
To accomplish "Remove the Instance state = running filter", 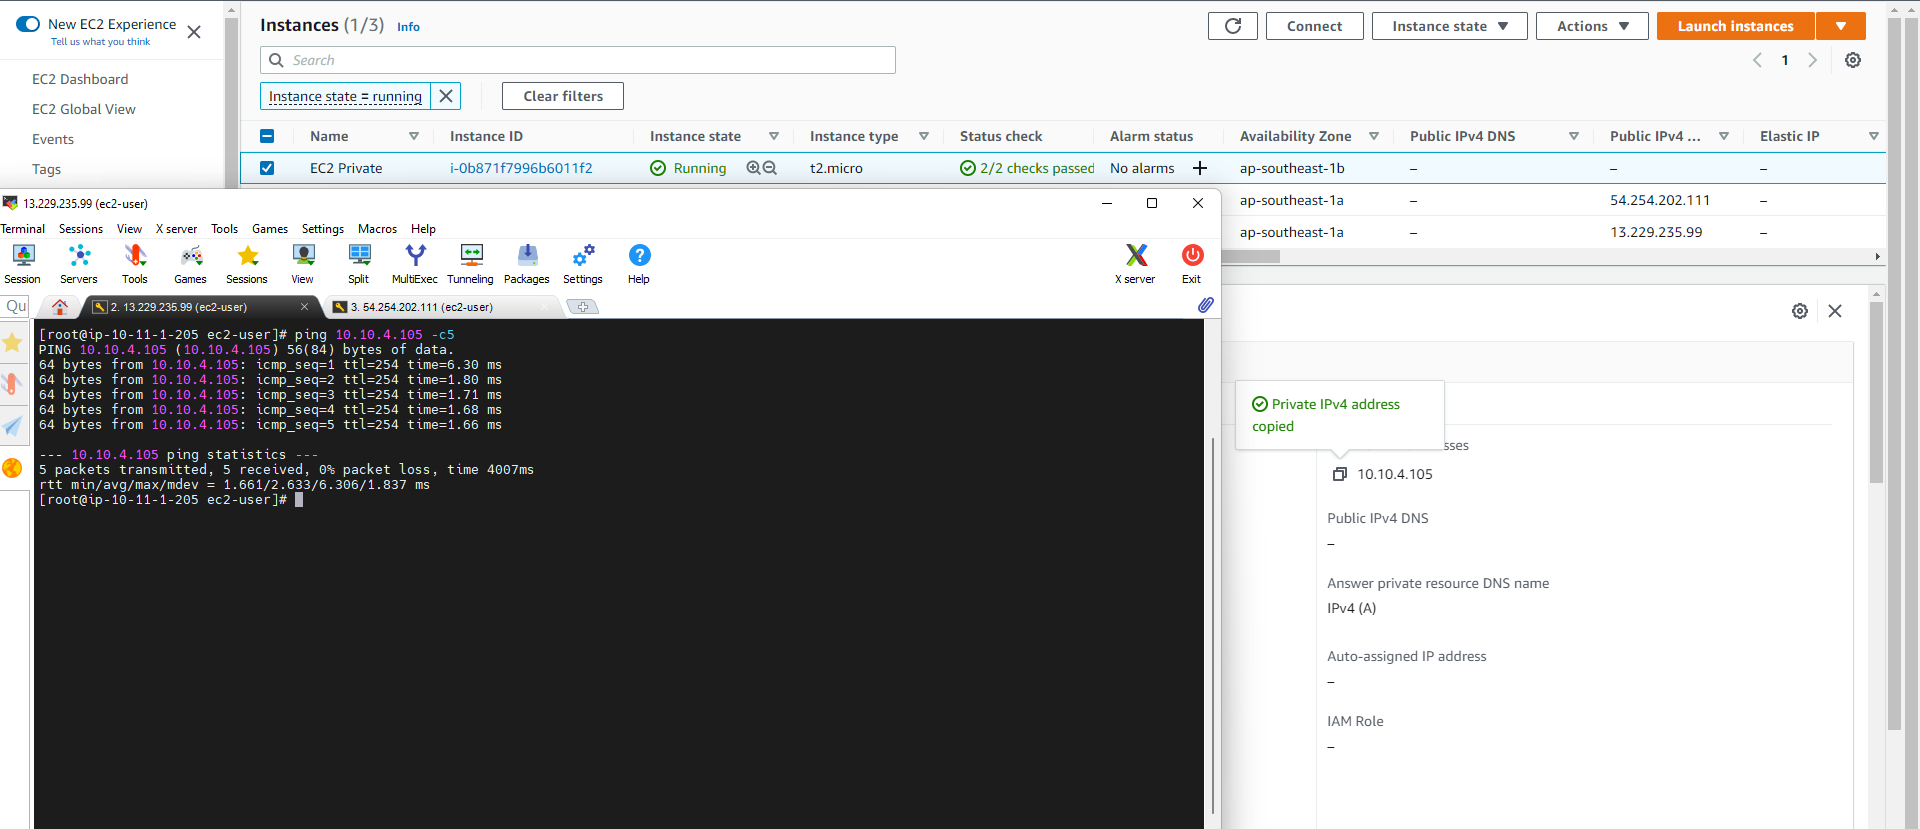I will coord(446,96).
